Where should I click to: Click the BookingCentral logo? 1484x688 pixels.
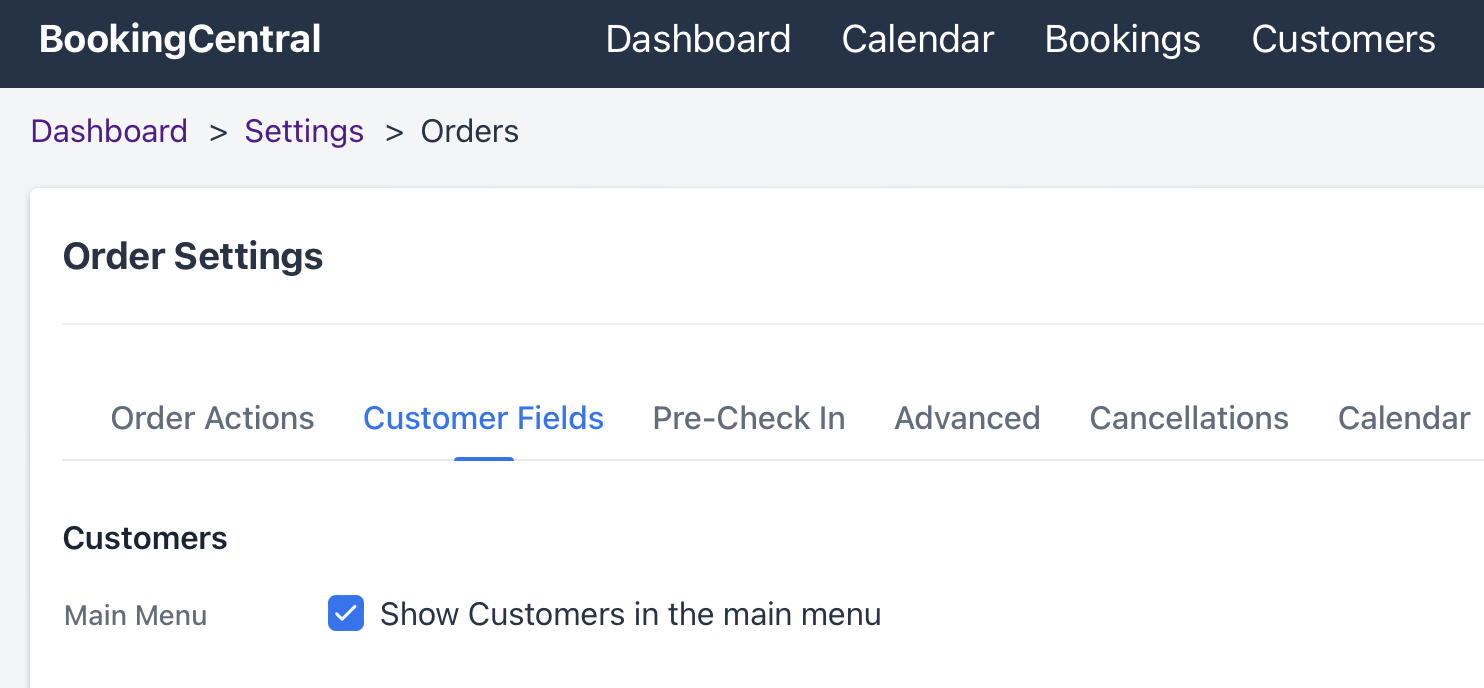click(x=180, y=39)
